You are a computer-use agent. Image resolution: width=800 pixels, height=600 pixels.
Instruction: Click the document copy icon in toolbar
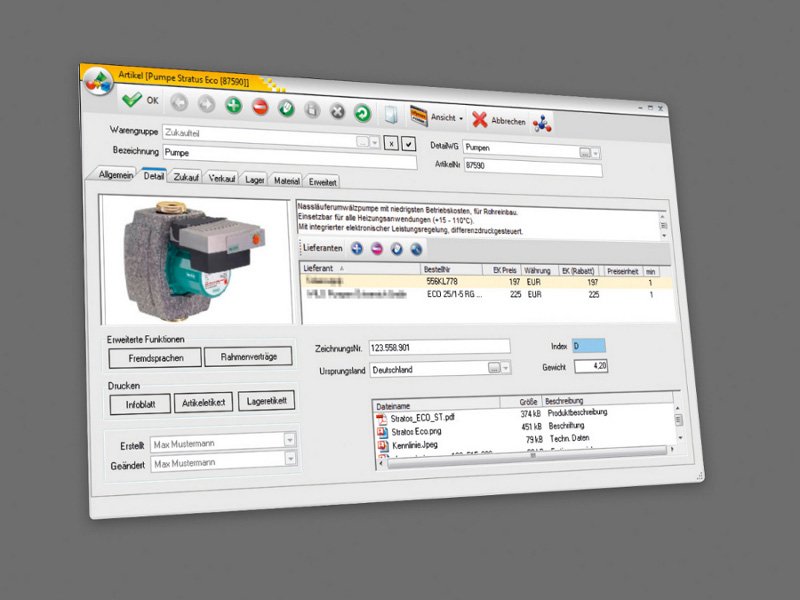tap(391, 114)
